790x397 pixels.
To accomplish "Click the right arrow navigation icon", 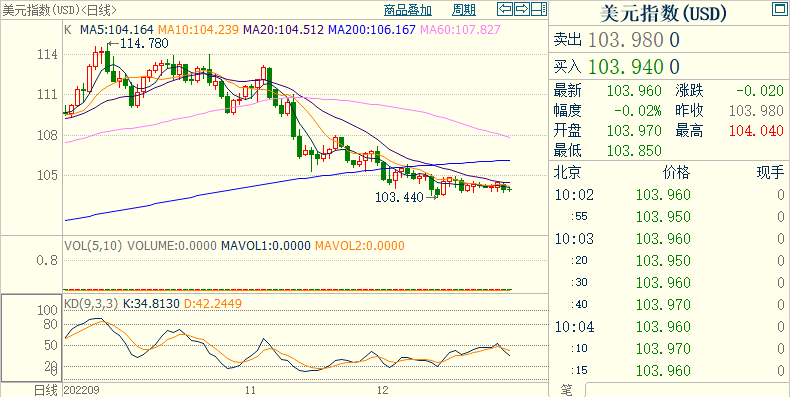I will (522, 9).
